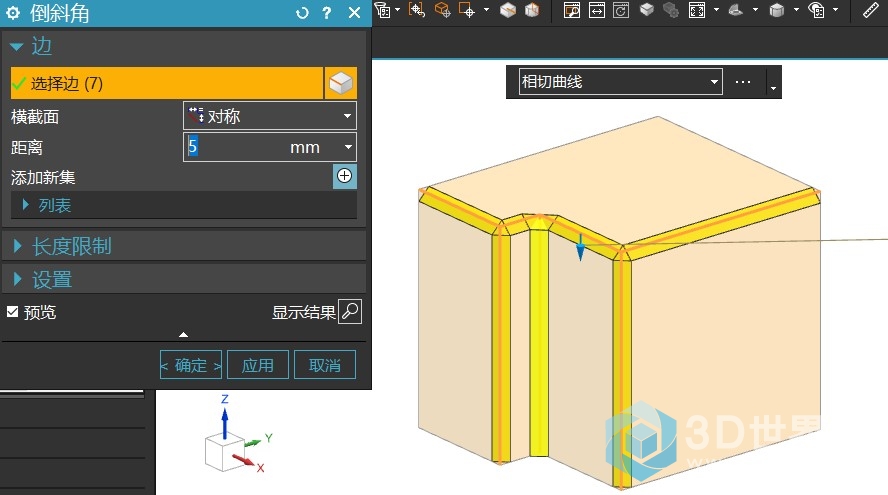Click the grey cube with gear icon
This screenshot has width=888, height=495.
(x=671, y=10)
